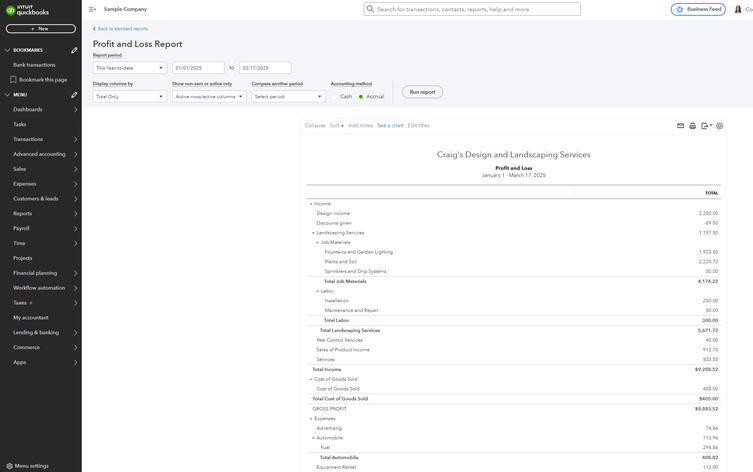Click the pencil icon beside Bookmarks
The height and width of the screenshot is (472, 753).
tap(74, 50)
